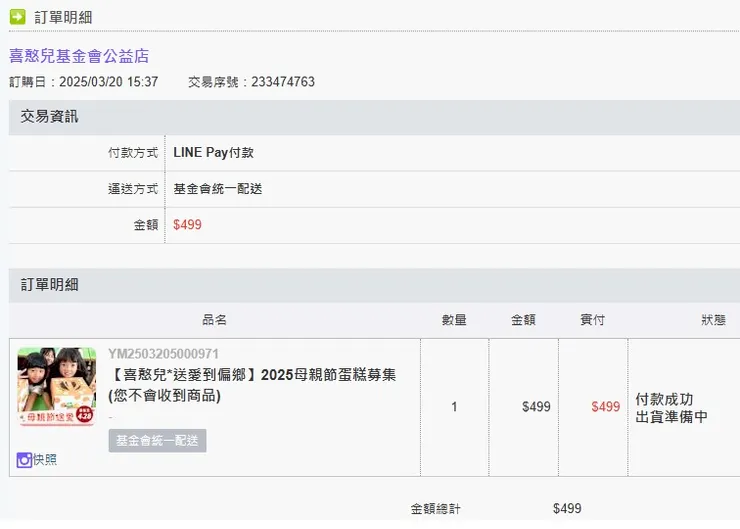Click the 金額 column header

[x=523, y=320]
